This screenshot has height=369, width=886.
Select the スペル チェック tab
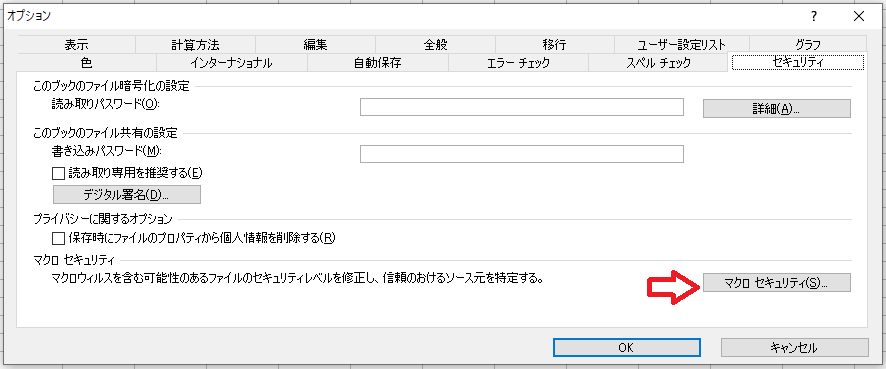tap(658, 63)
